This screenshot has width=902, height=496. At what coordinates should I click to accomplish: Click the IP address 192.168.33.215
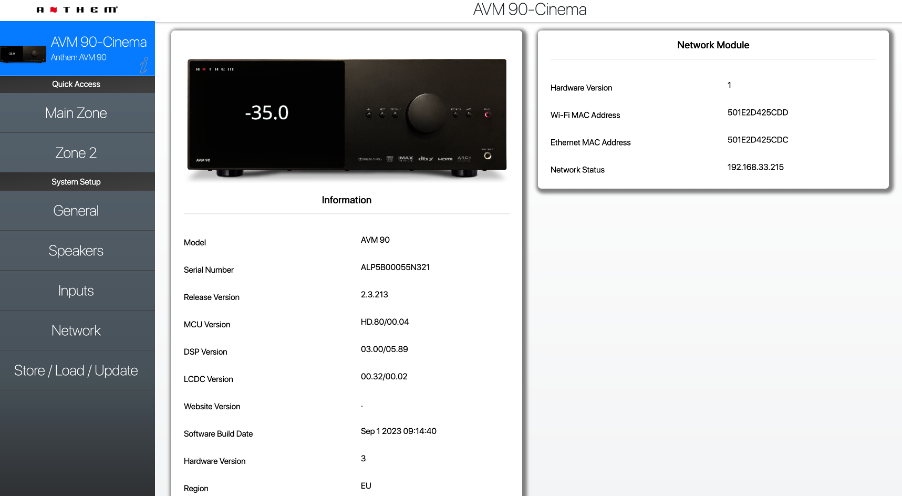pos(755,167)
